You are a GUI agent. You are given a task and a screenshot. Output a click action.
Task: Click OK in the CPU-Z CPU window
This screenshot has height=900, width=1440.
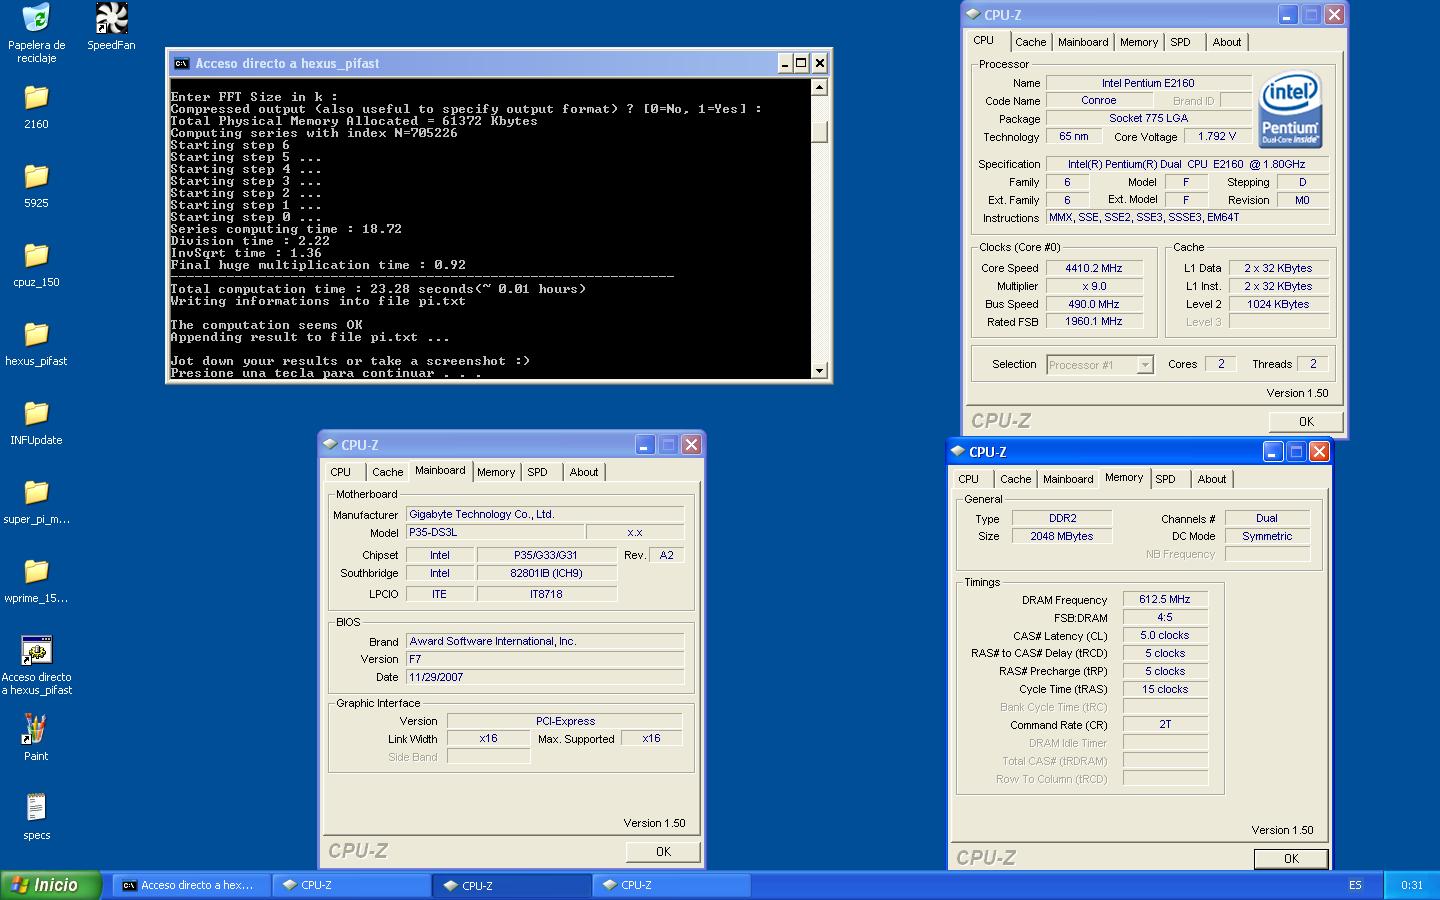[x=1306, y=422]
